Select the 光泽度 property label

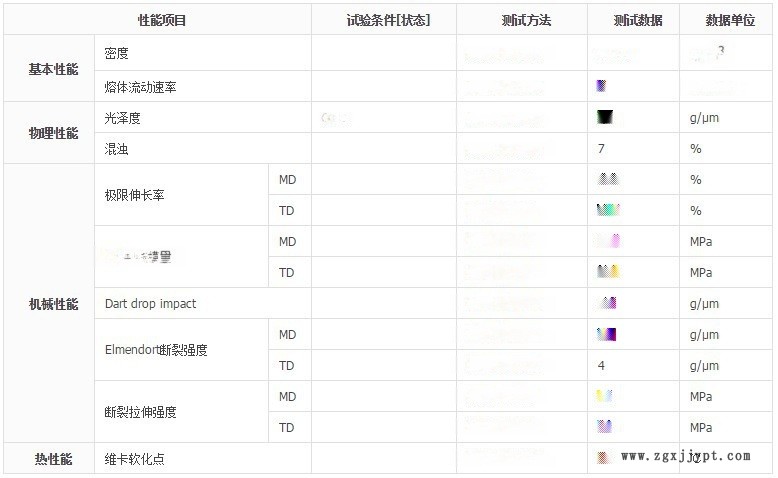[123, 118]
